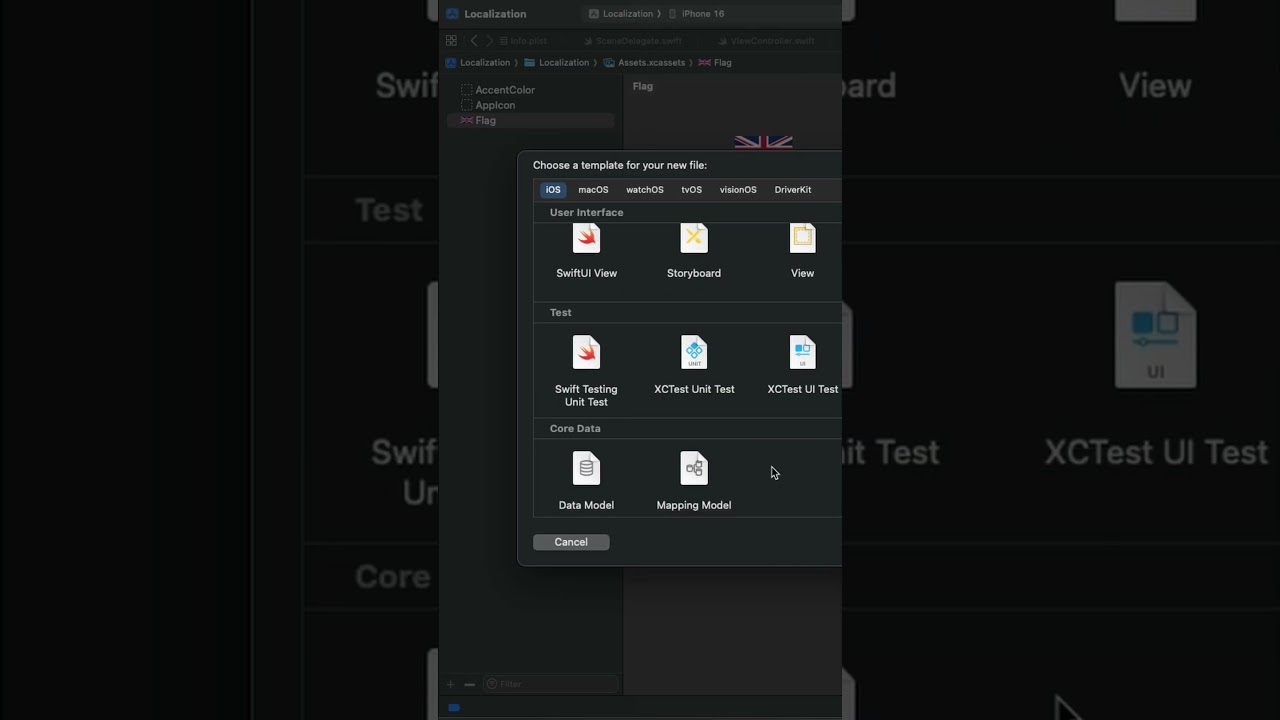Switch to the iOS platform tab
1280x720 pixels.
(553, 190)
